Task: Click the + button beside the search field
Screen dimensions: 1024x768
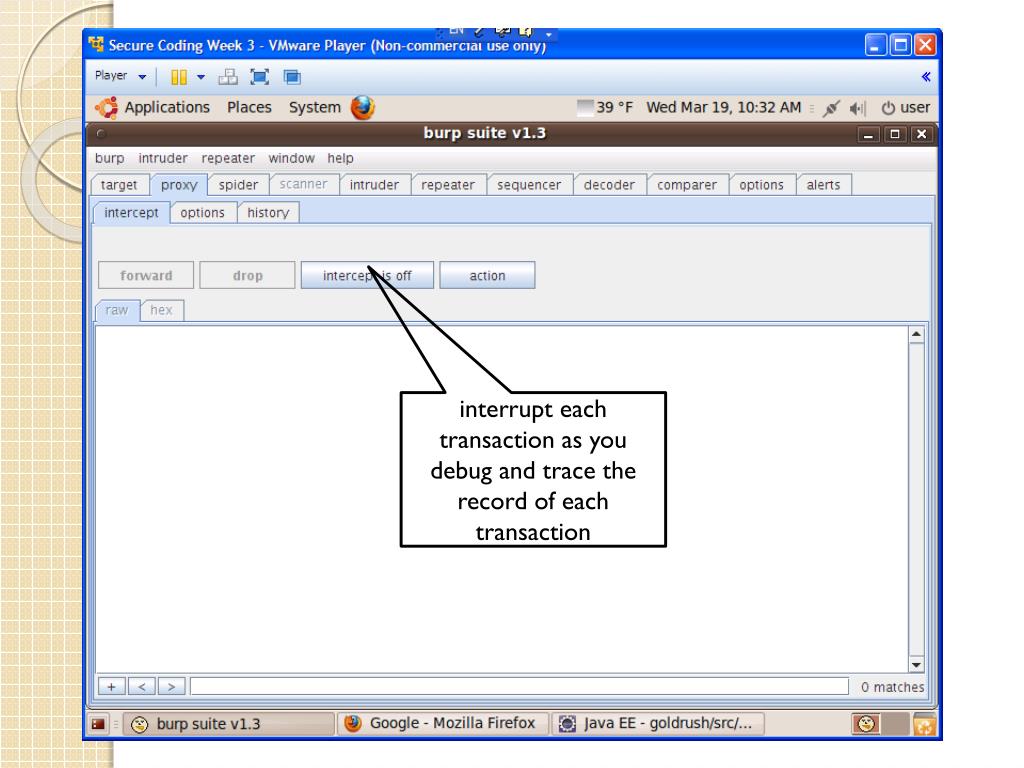Action: (x=112, y=686)
